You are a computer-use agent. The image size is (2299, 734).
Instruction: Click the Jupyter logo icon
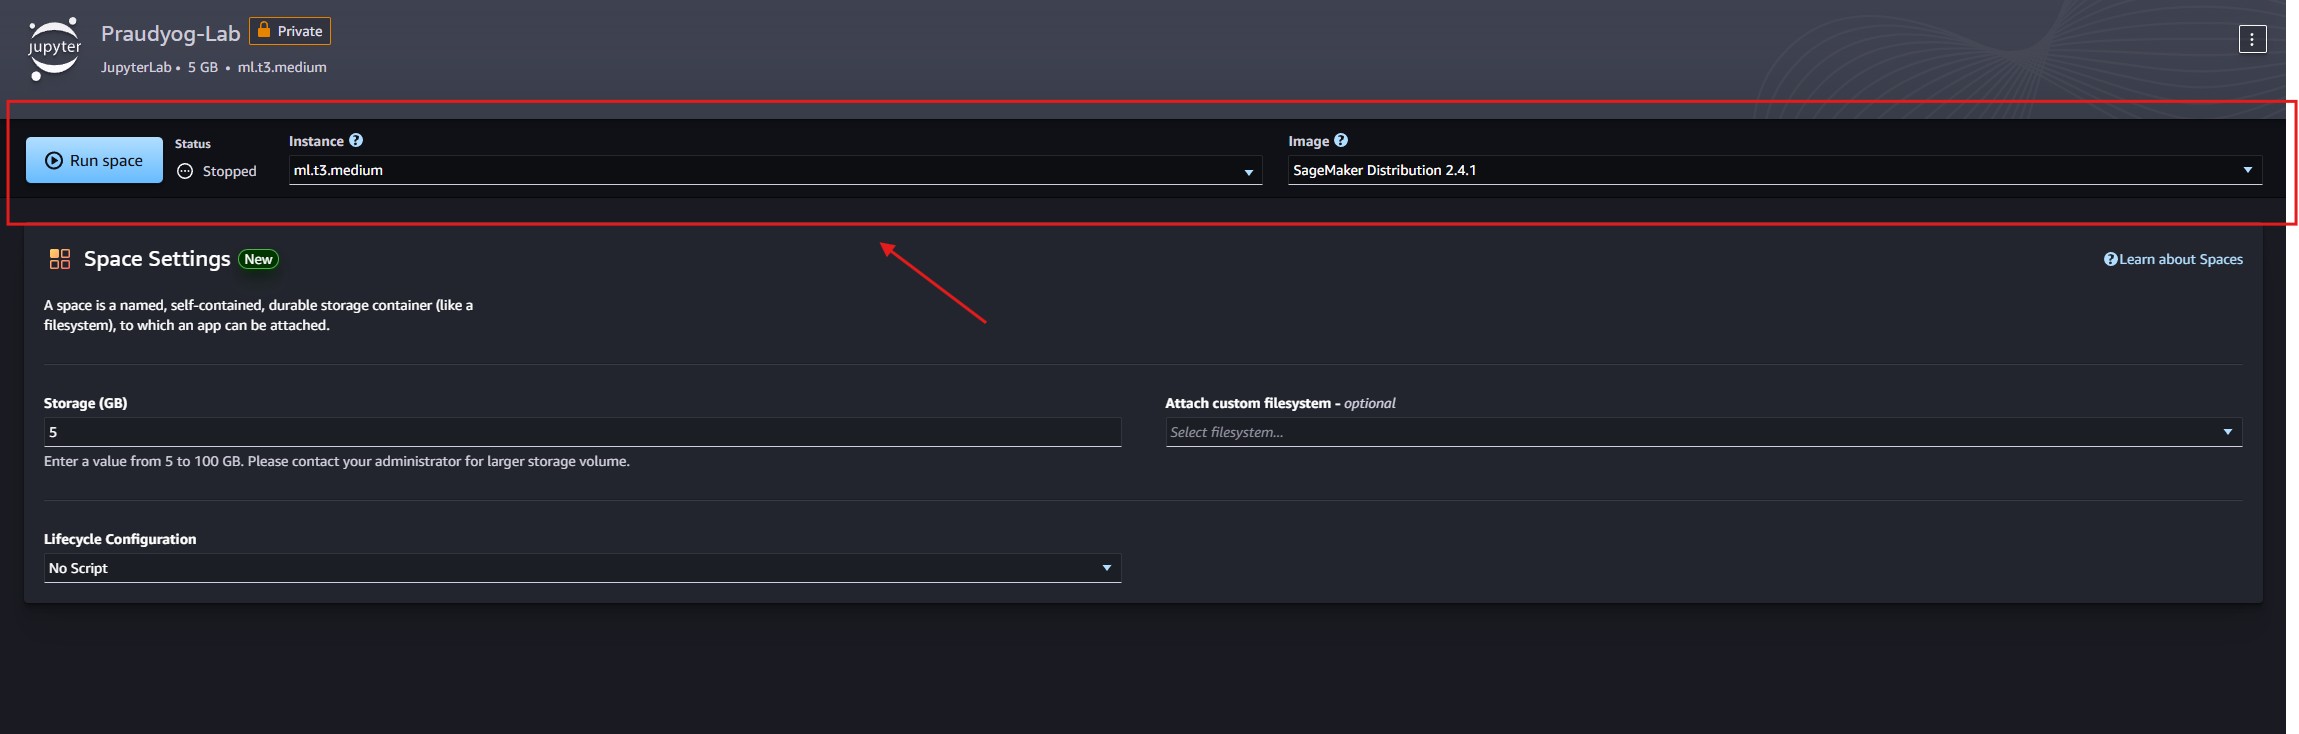[54, 48]
